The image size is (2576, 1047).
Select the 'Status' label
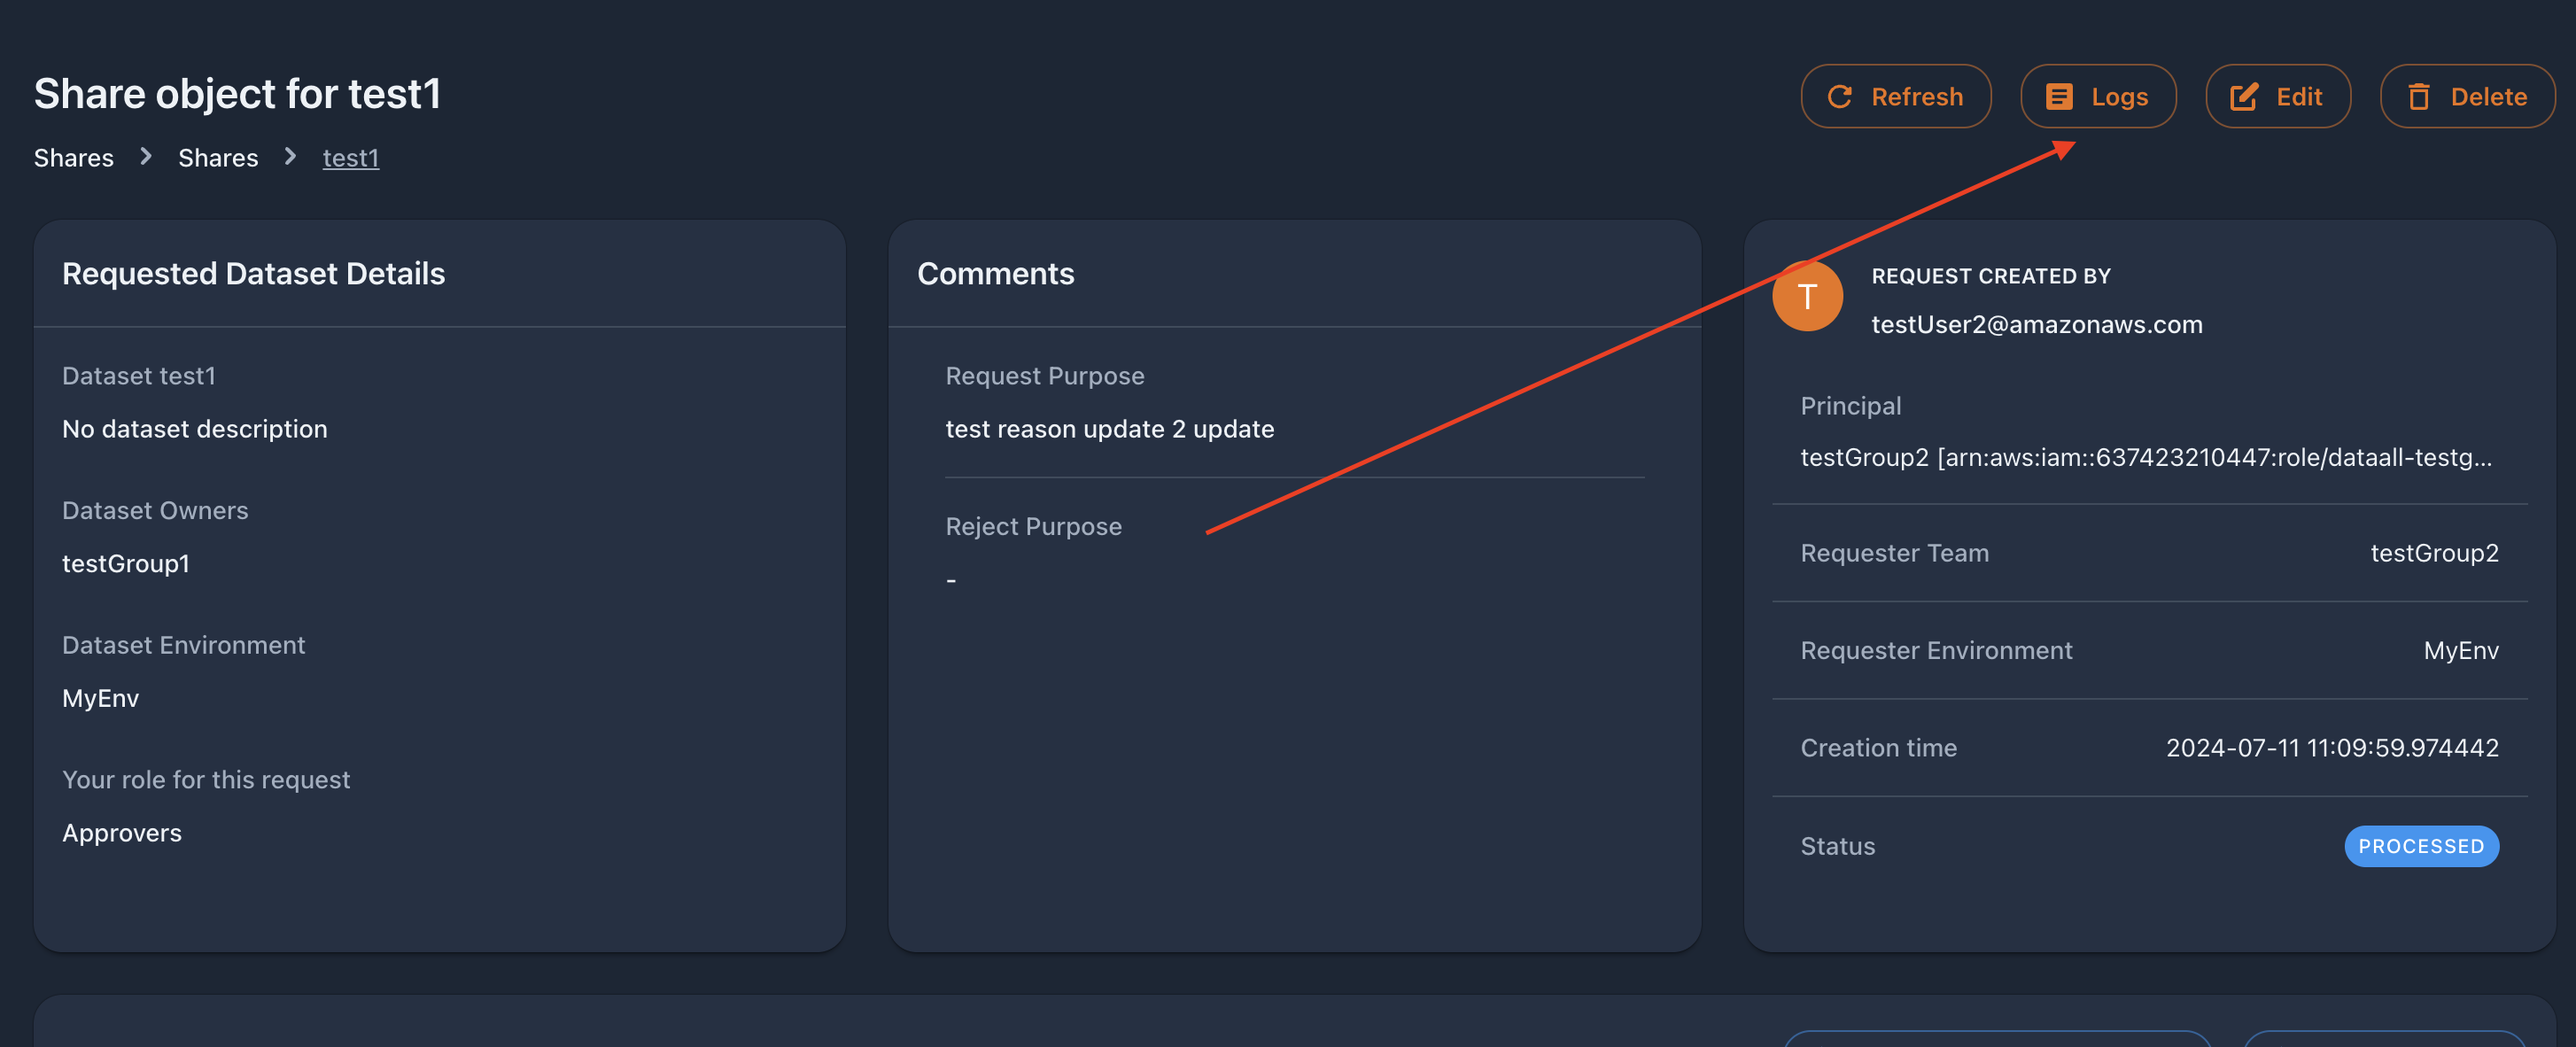(1838, 846)
